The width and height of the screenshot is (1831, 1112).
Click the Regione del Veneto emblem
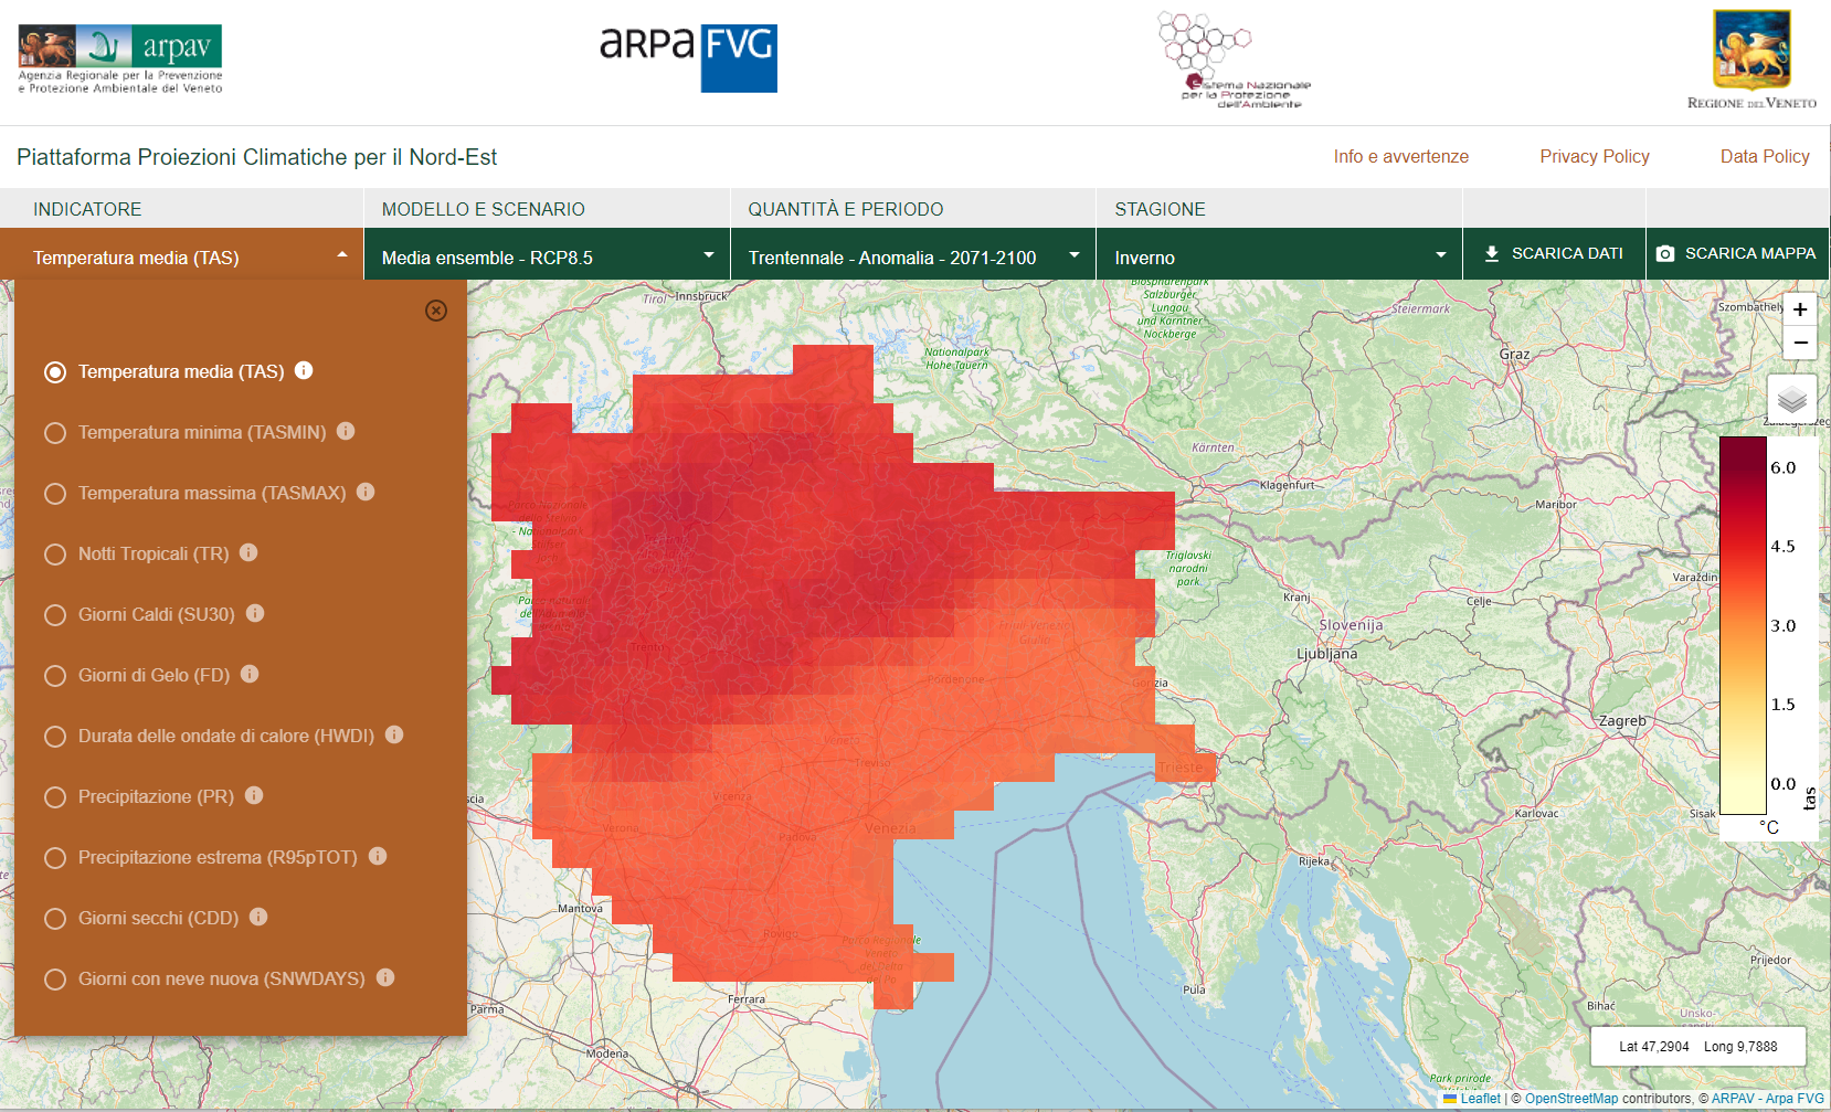tap(1751, 60)
